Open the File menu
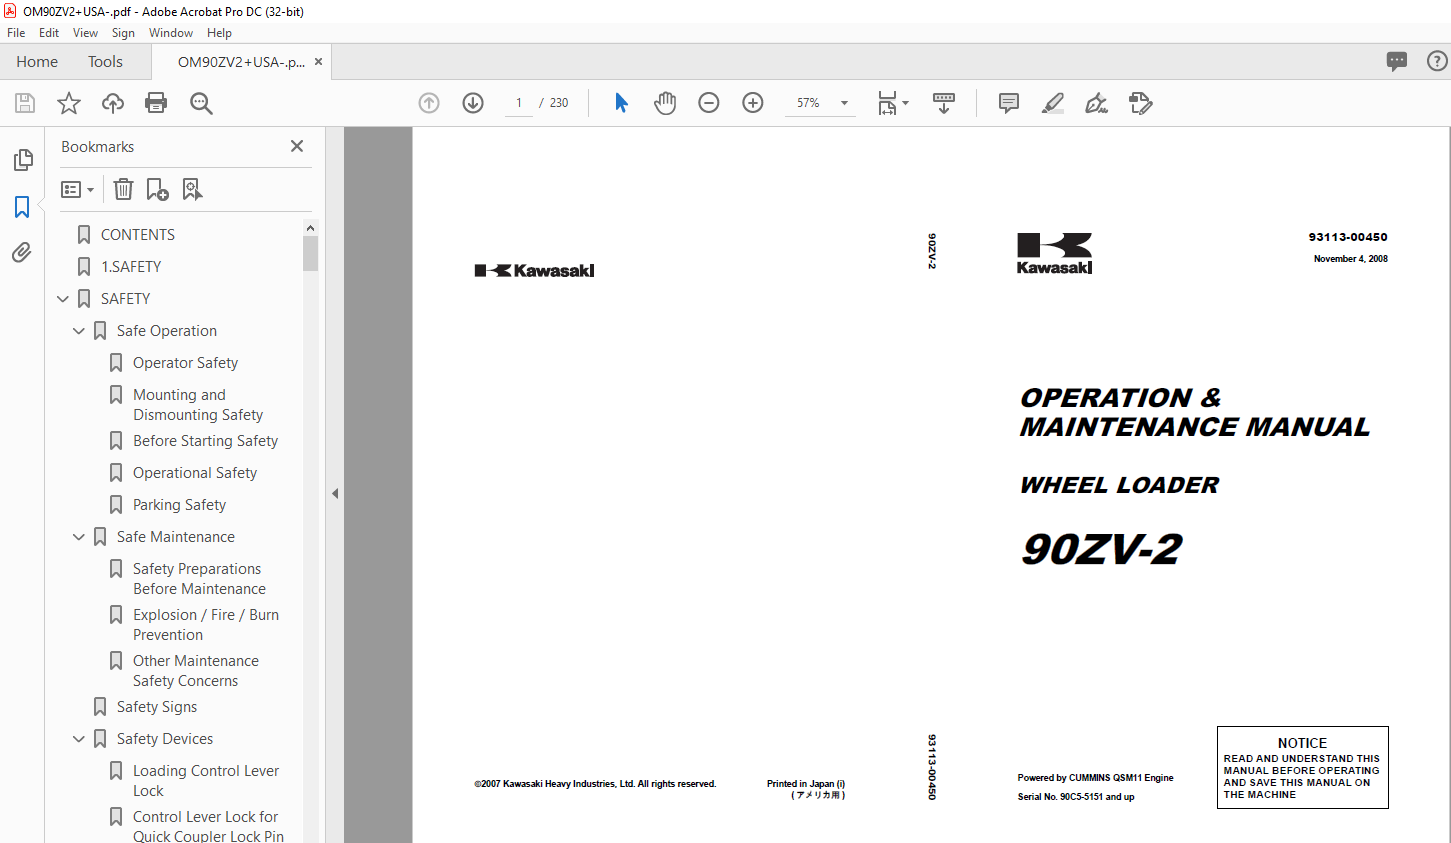Viewport: 1451px width, 843px height. coord(16,33)
